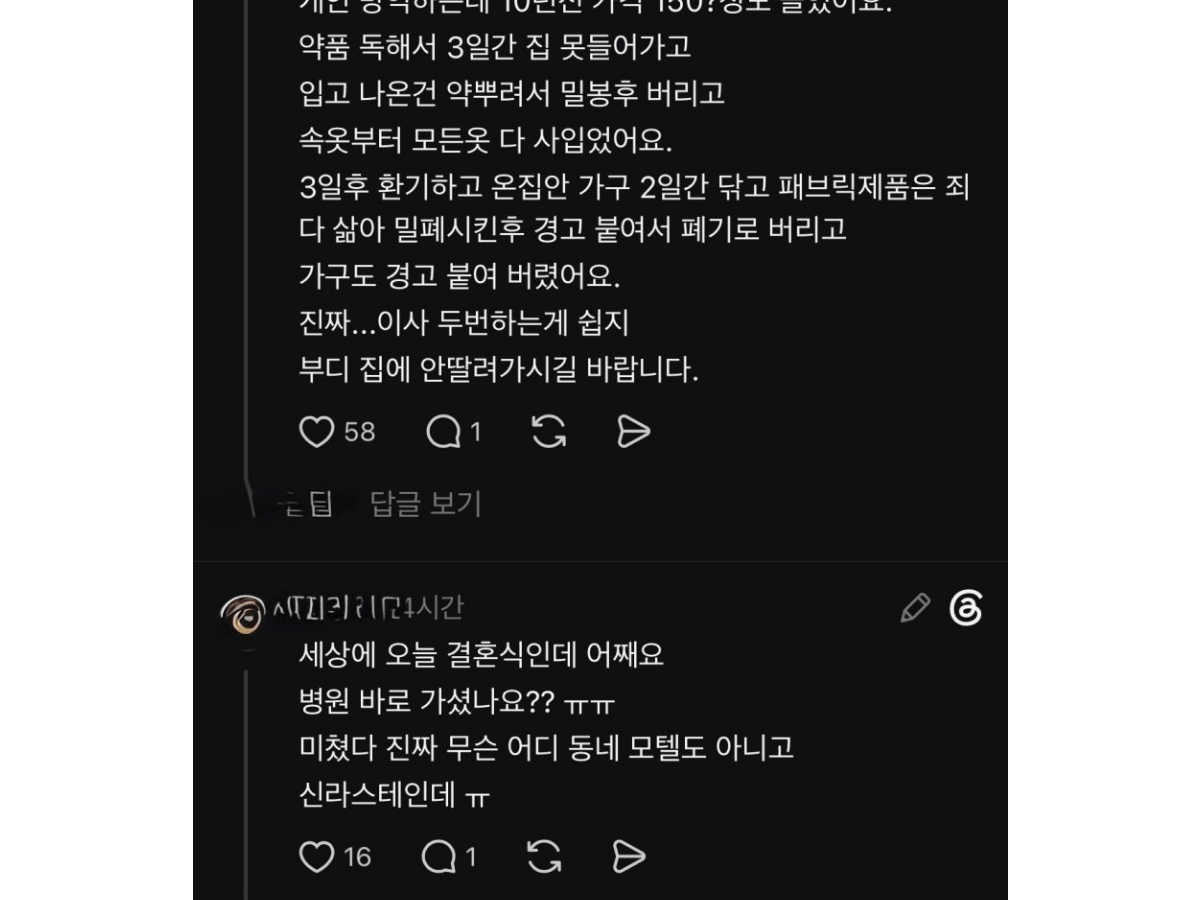Open the 16 like count number

(x=358, y=857)
